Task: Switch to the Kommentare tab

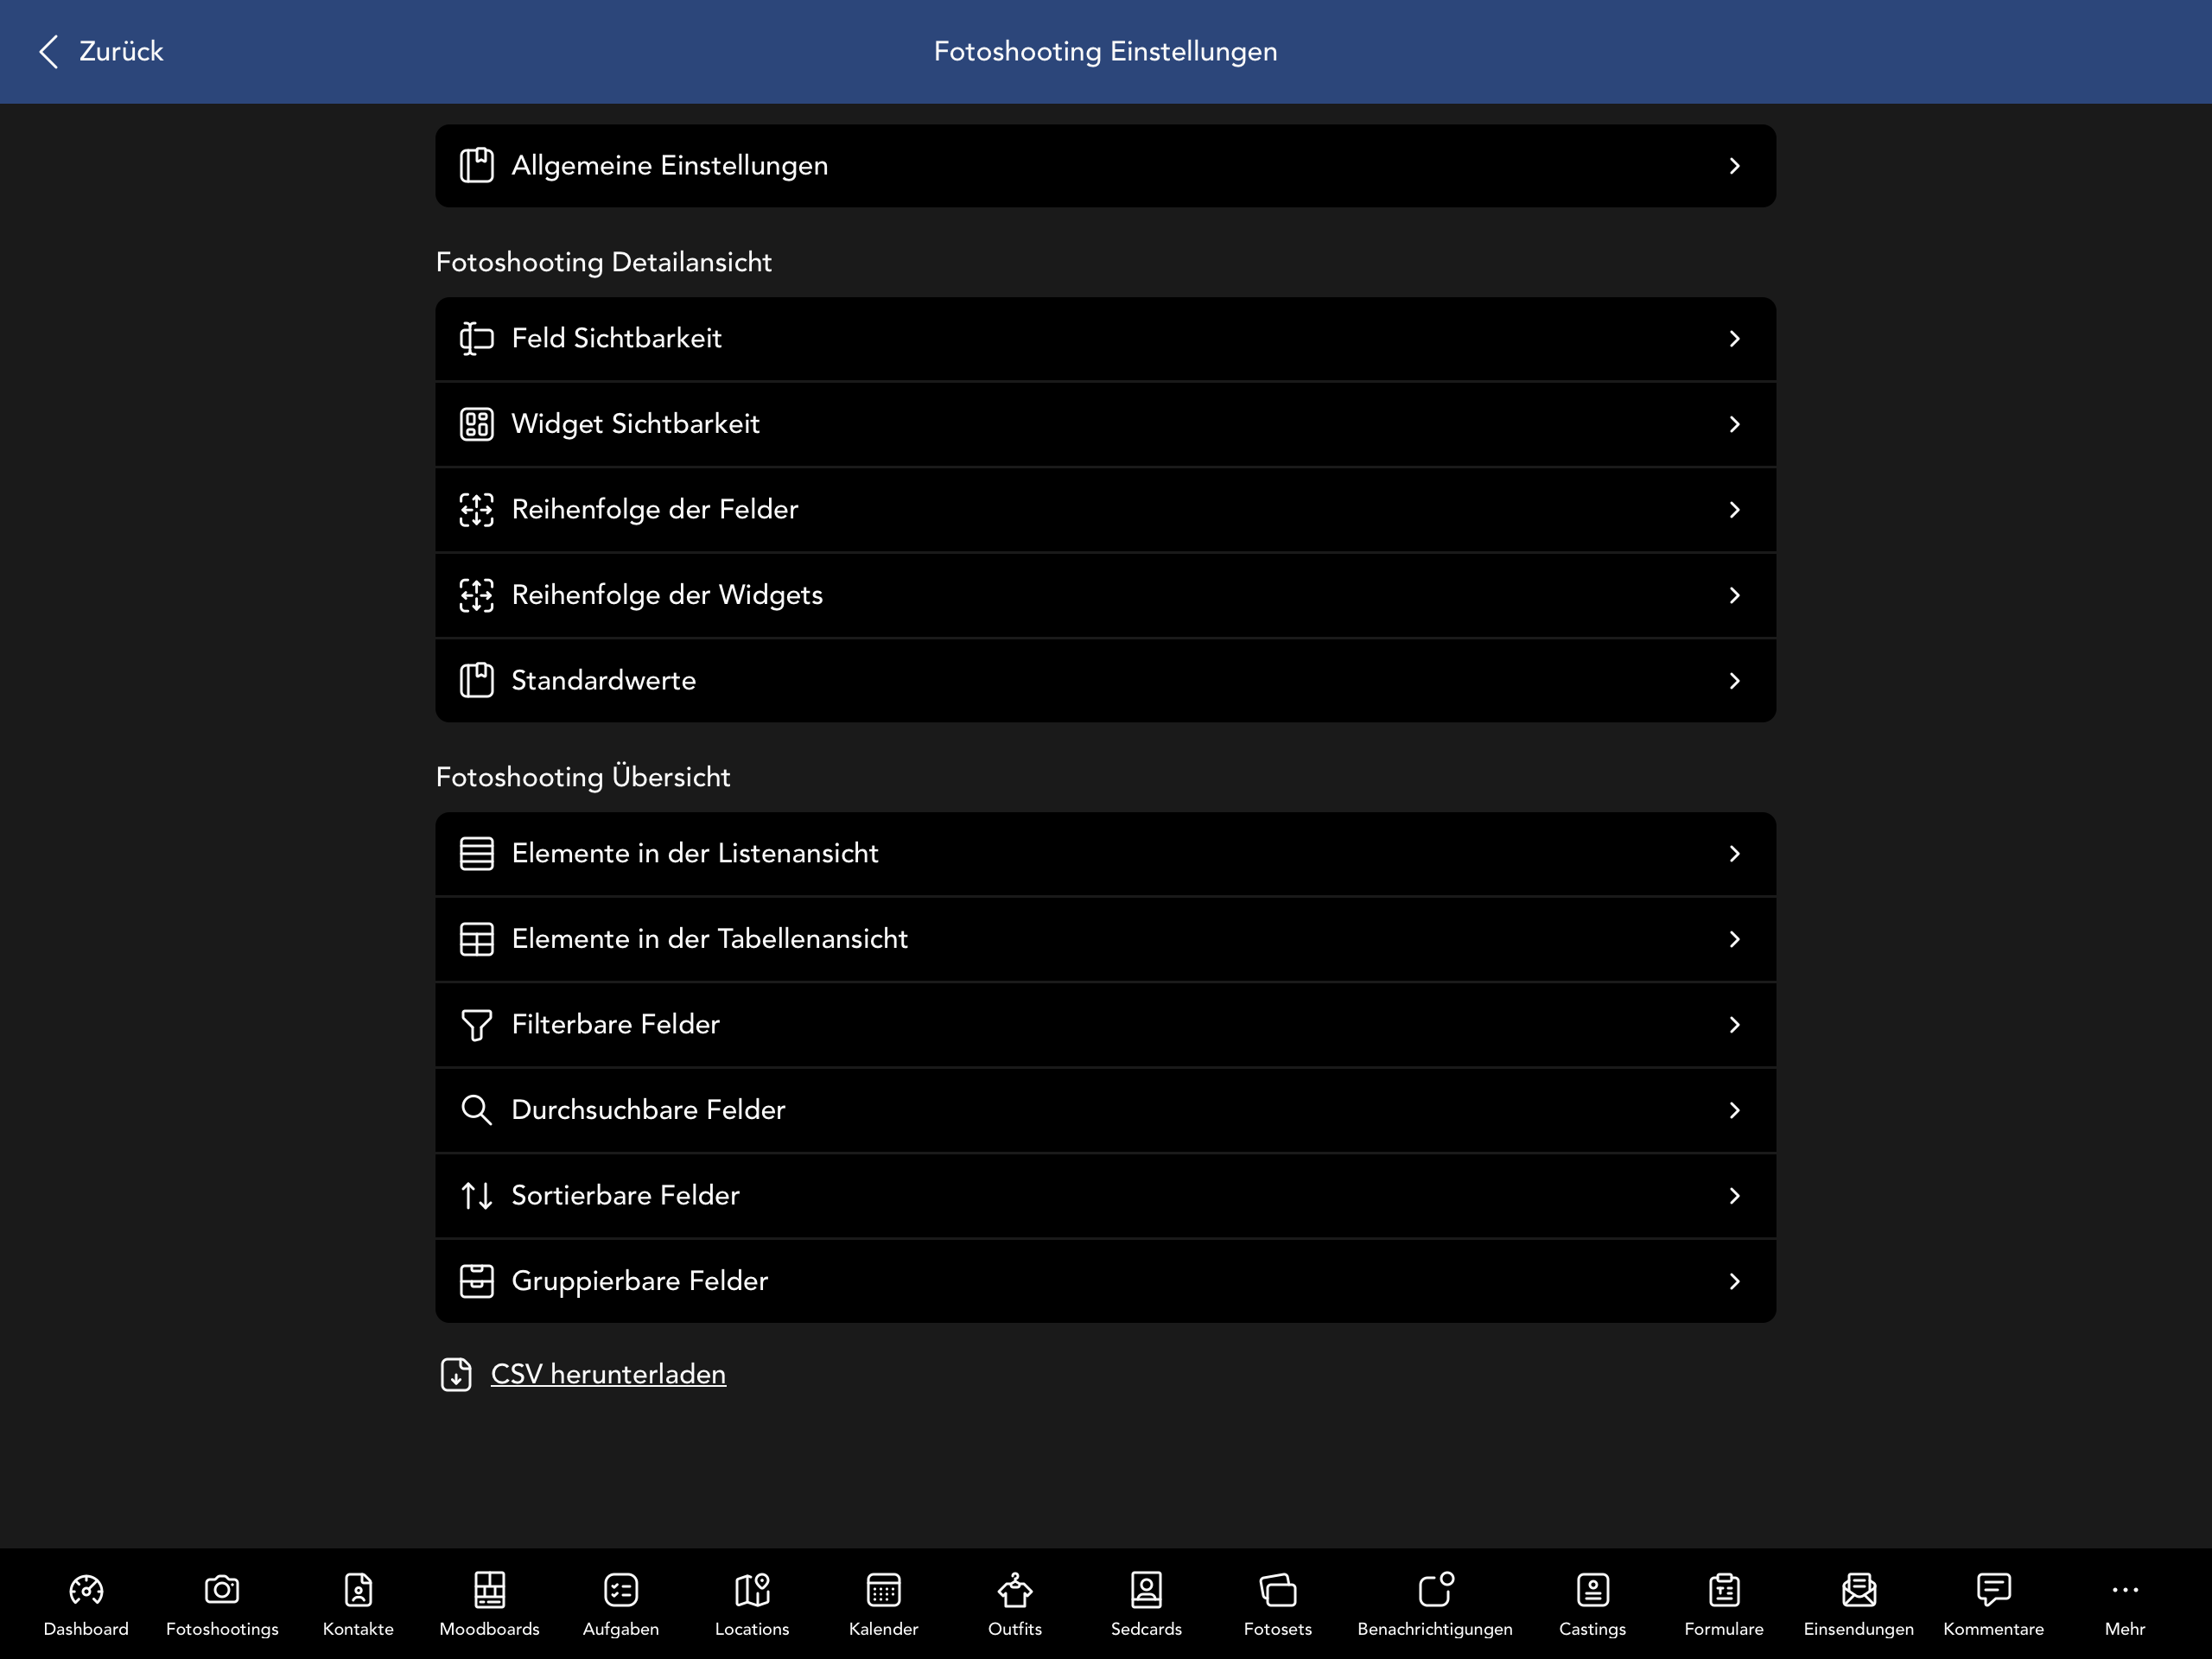Action: coord(1993,1601)
